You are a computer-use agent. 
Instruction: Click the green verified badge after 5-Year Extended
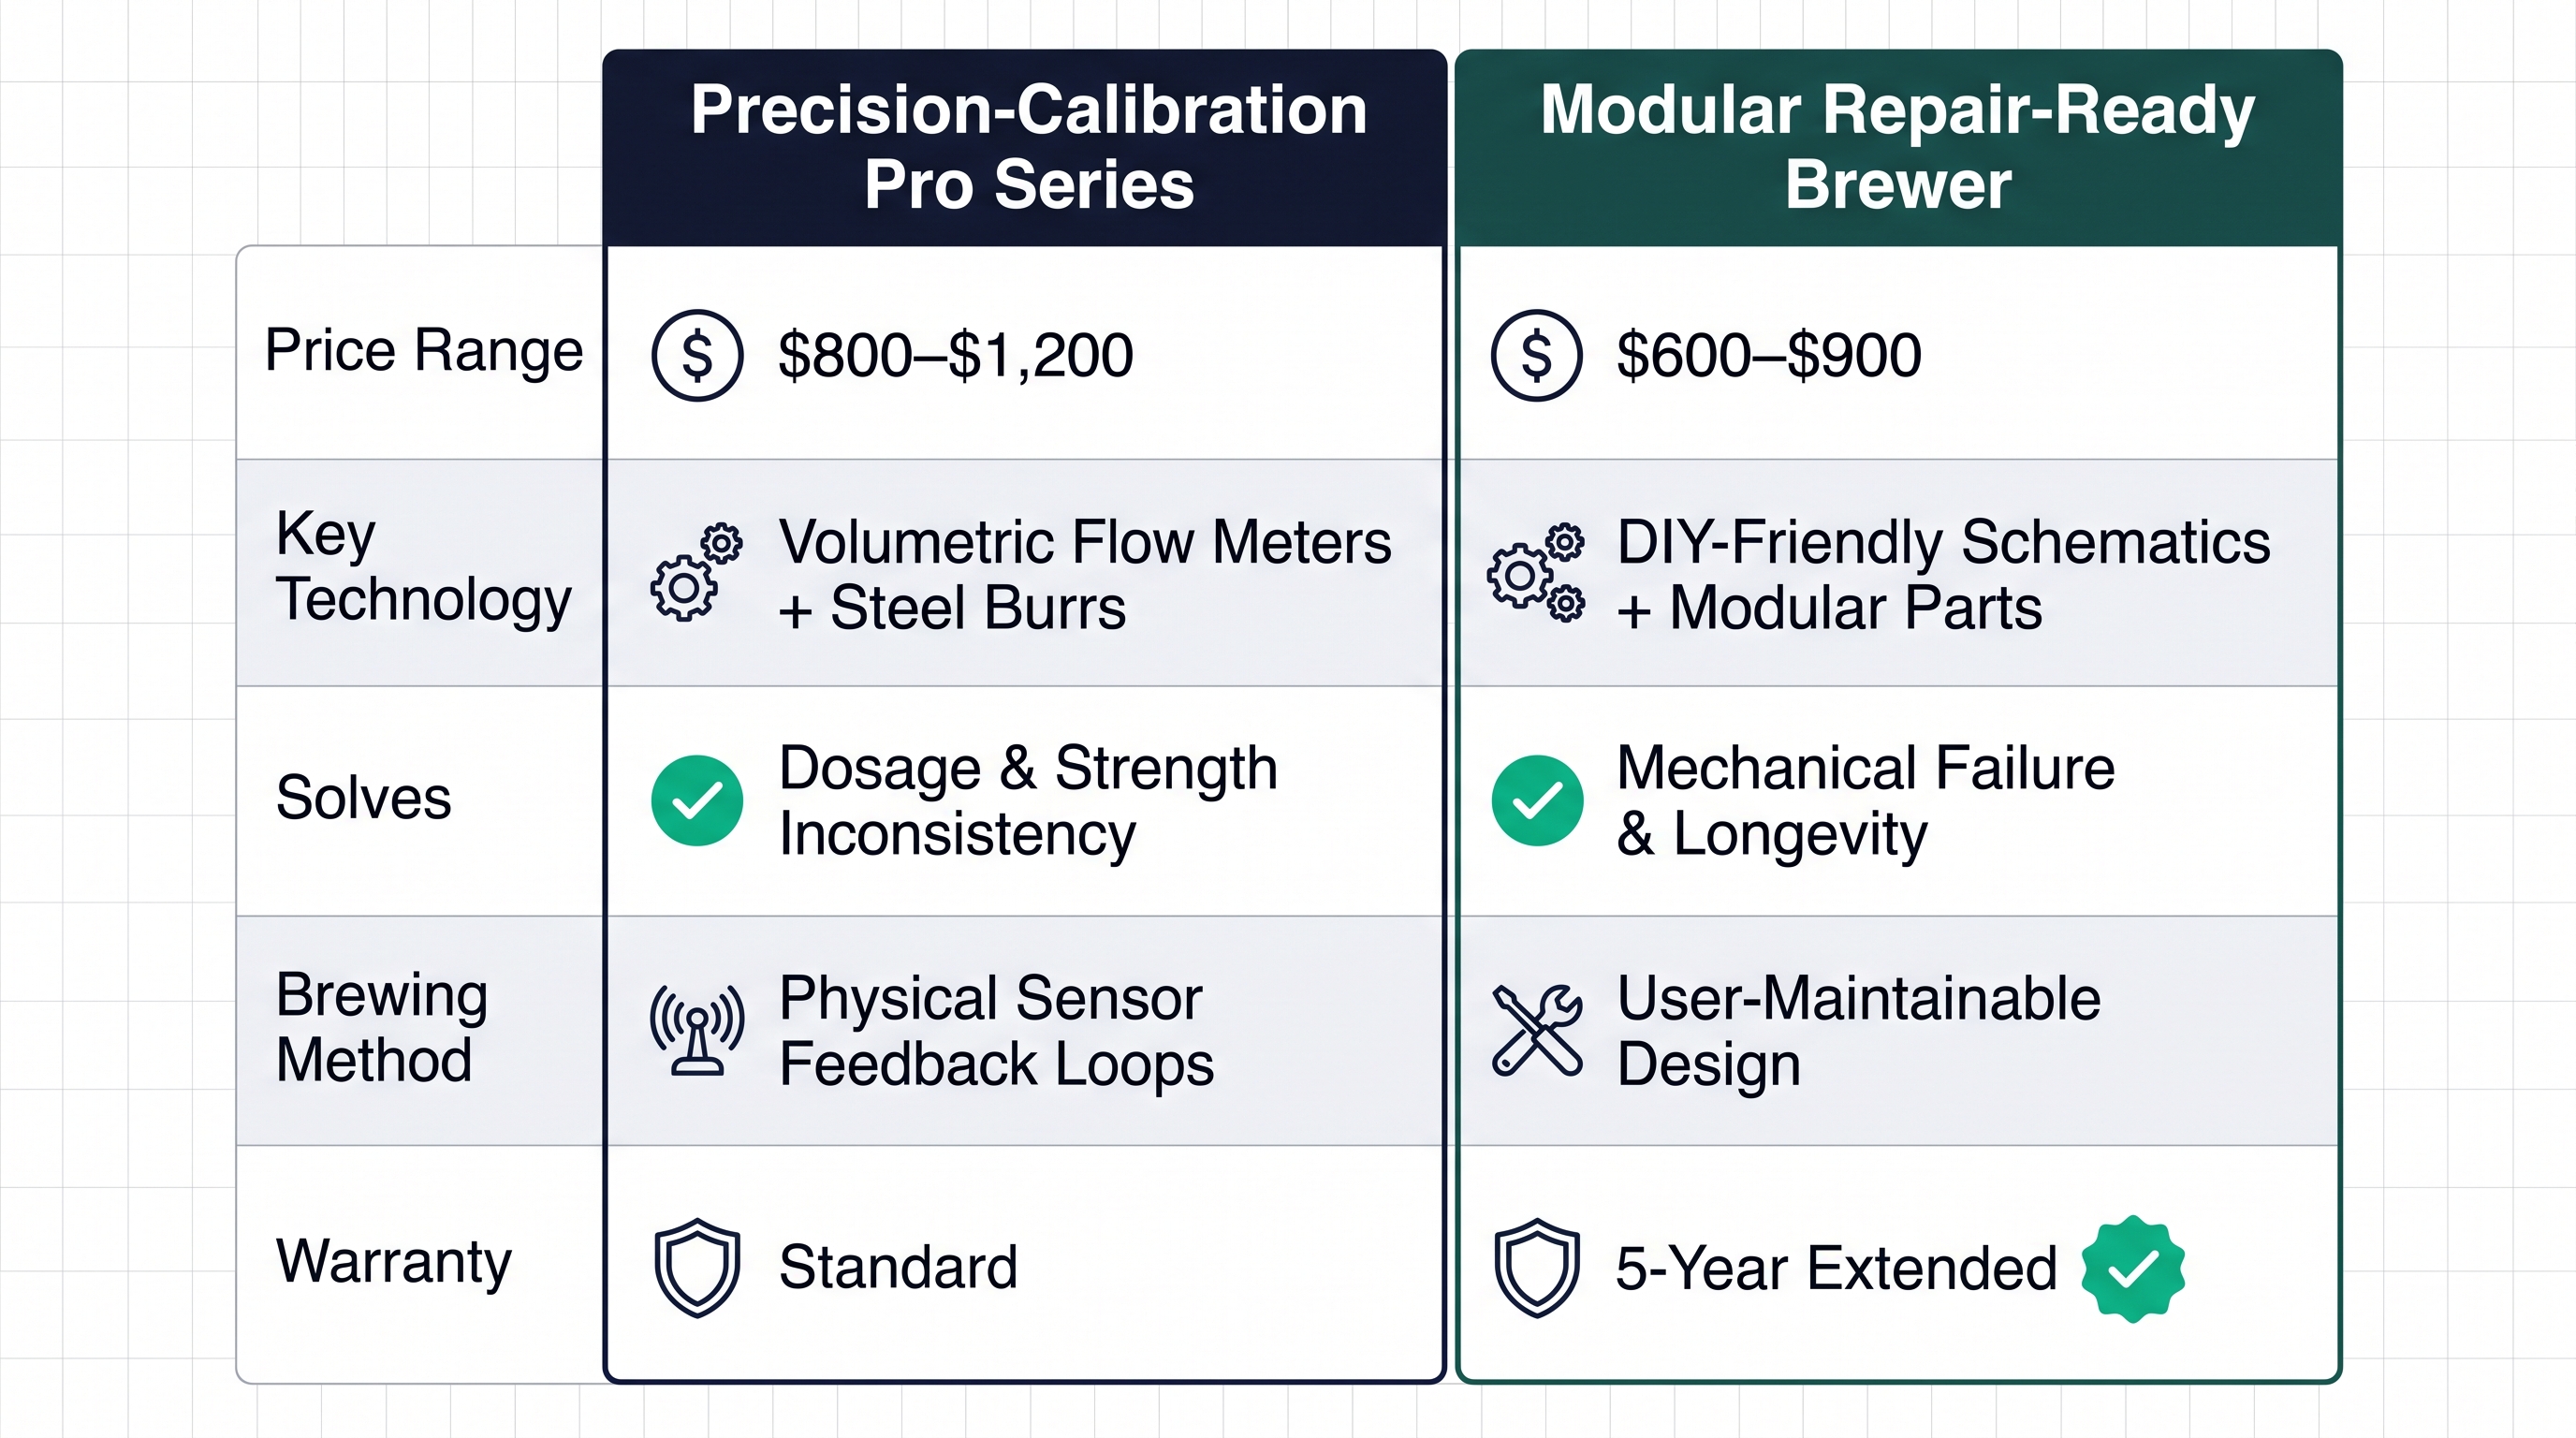point(2133,1269)
